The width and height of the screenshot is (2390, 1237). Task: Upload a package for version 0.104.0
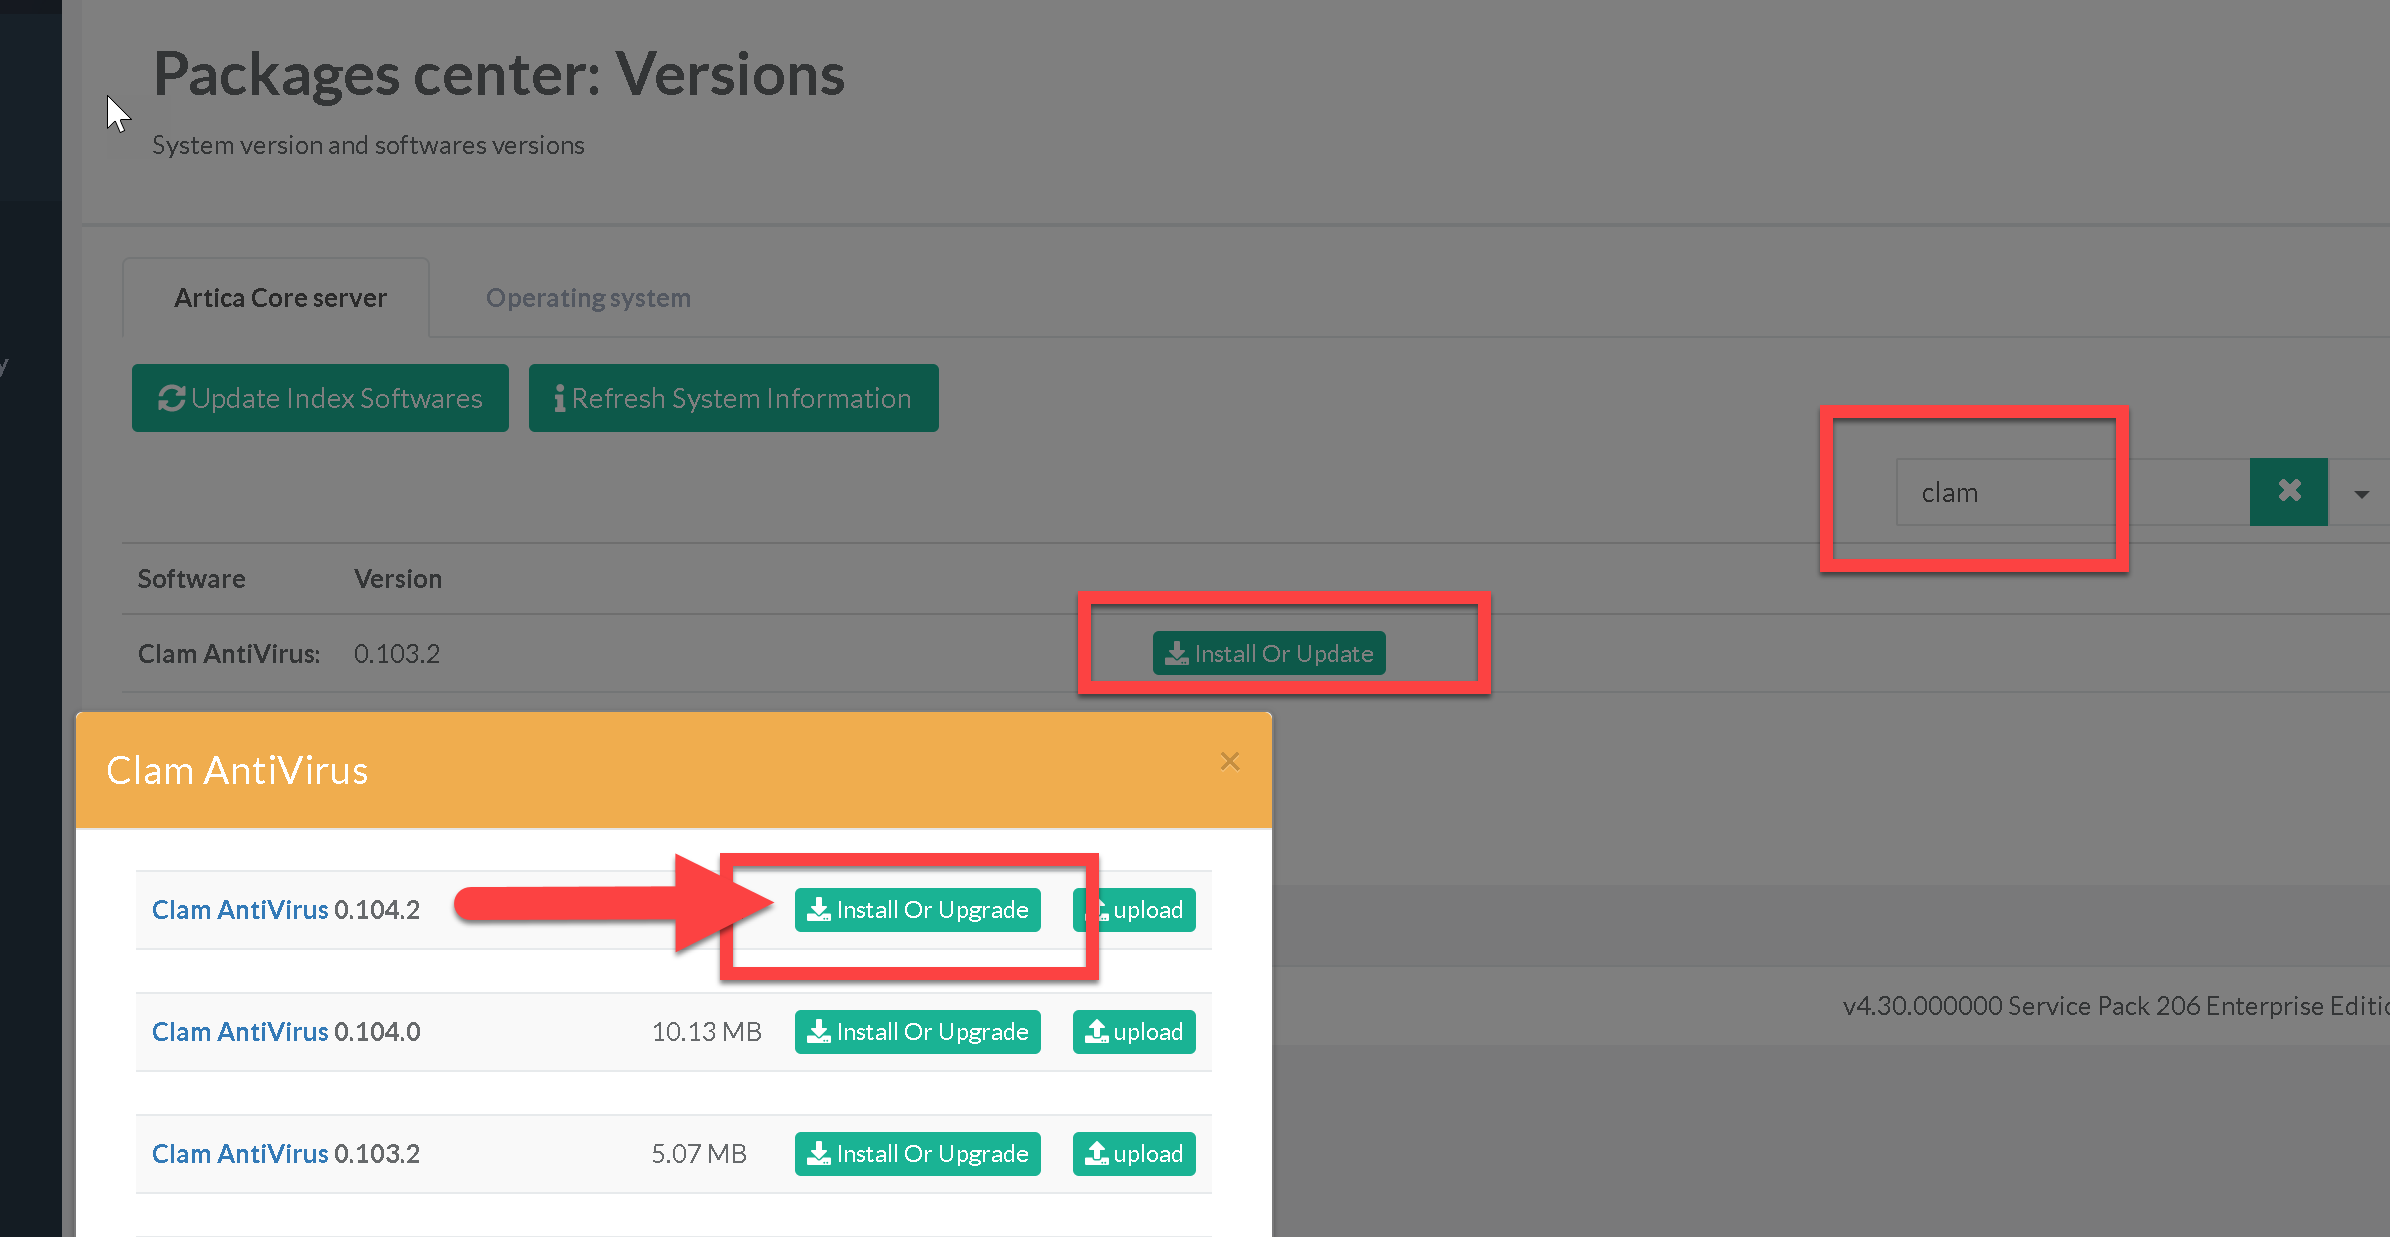click(1134, 1032)
